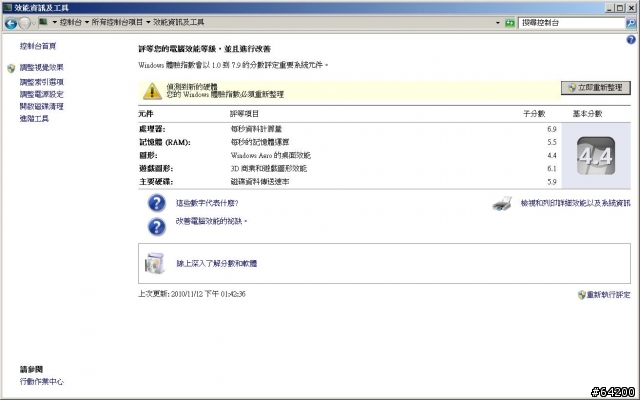
Task: Click the Back navigation arrow button
Action: click(x=11, y=23)
